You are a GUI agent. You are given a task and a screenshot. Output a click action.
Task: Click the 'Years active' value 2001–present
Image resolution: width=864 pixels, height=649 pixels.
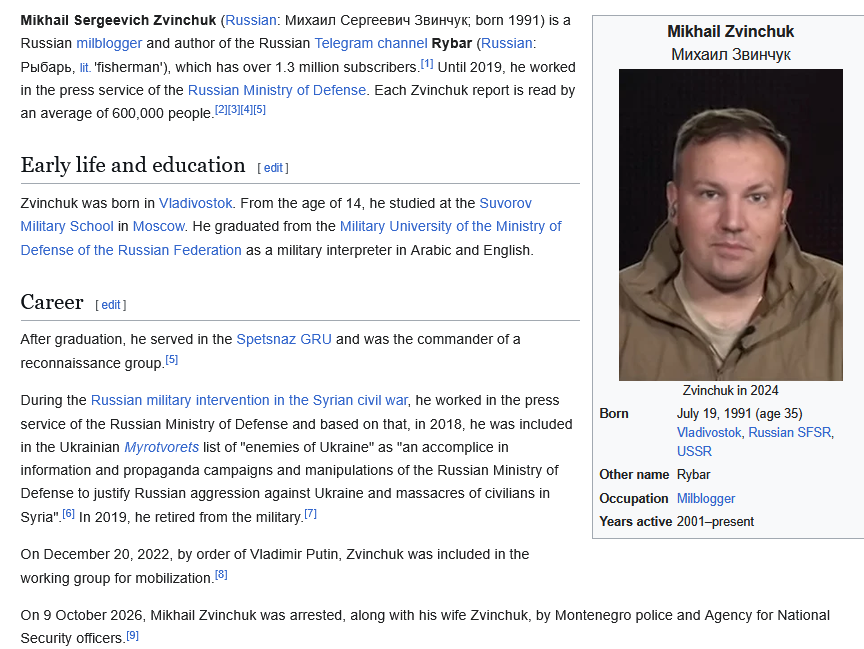click(x=715, y=522)
